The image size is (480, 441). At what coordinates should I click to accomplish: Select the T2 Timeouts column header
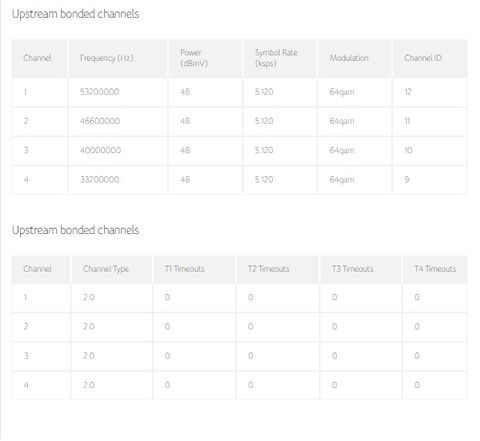tap(268, 269)
